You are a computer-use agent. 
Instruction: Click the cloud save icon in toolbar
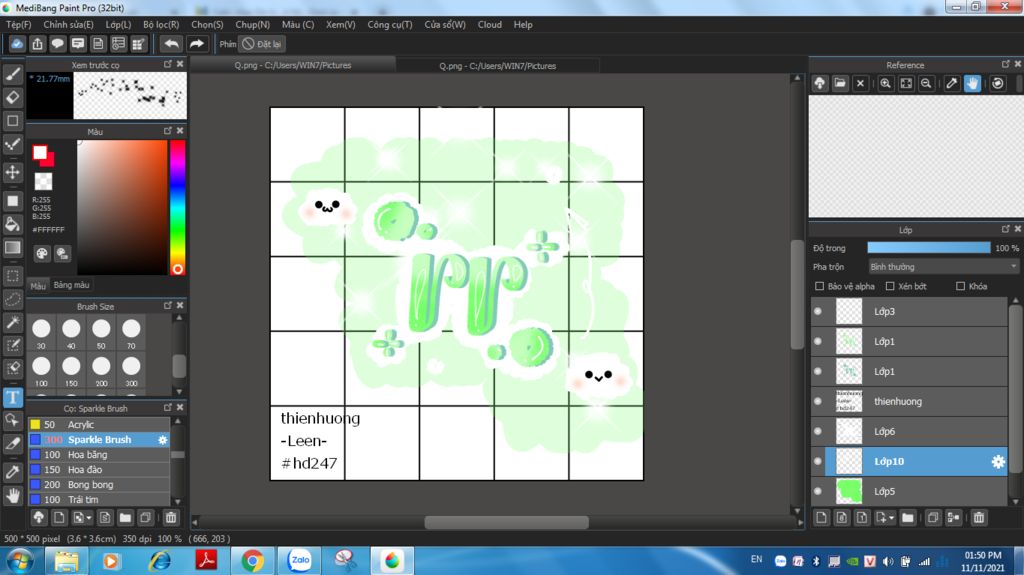(17, 44)
